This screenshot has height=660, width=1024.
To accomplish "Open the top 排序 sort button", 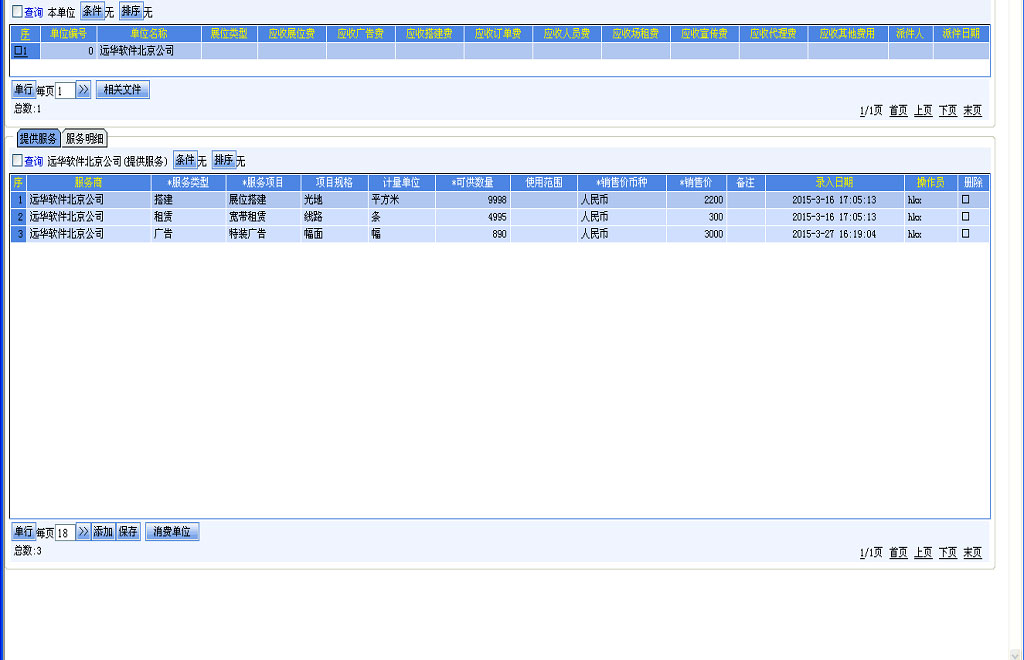I will (131, 11).
